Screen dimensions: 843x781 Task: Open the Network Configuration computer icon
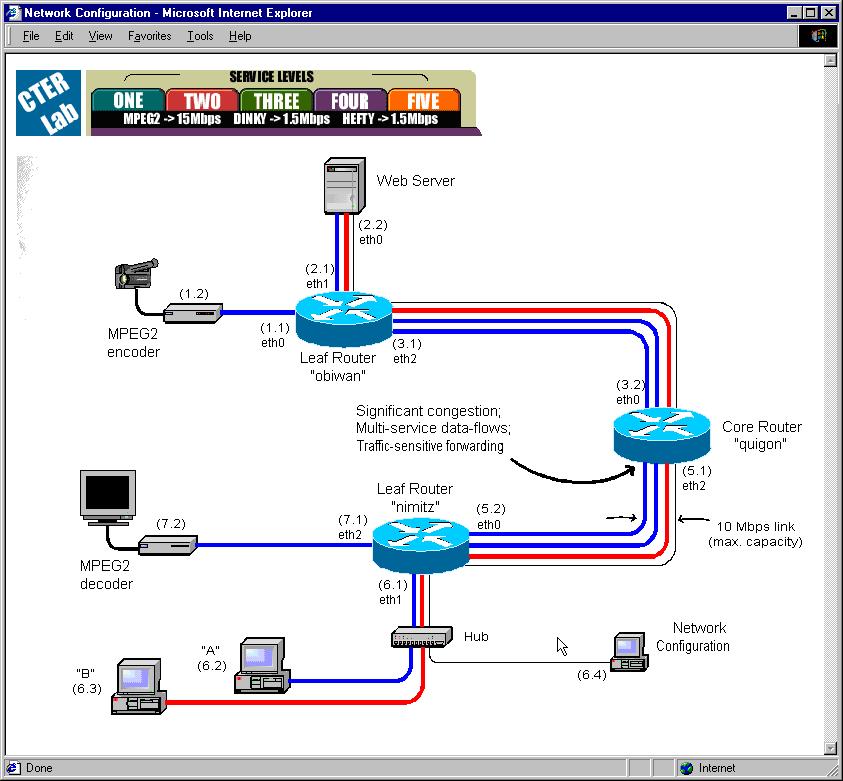[630, 651]
